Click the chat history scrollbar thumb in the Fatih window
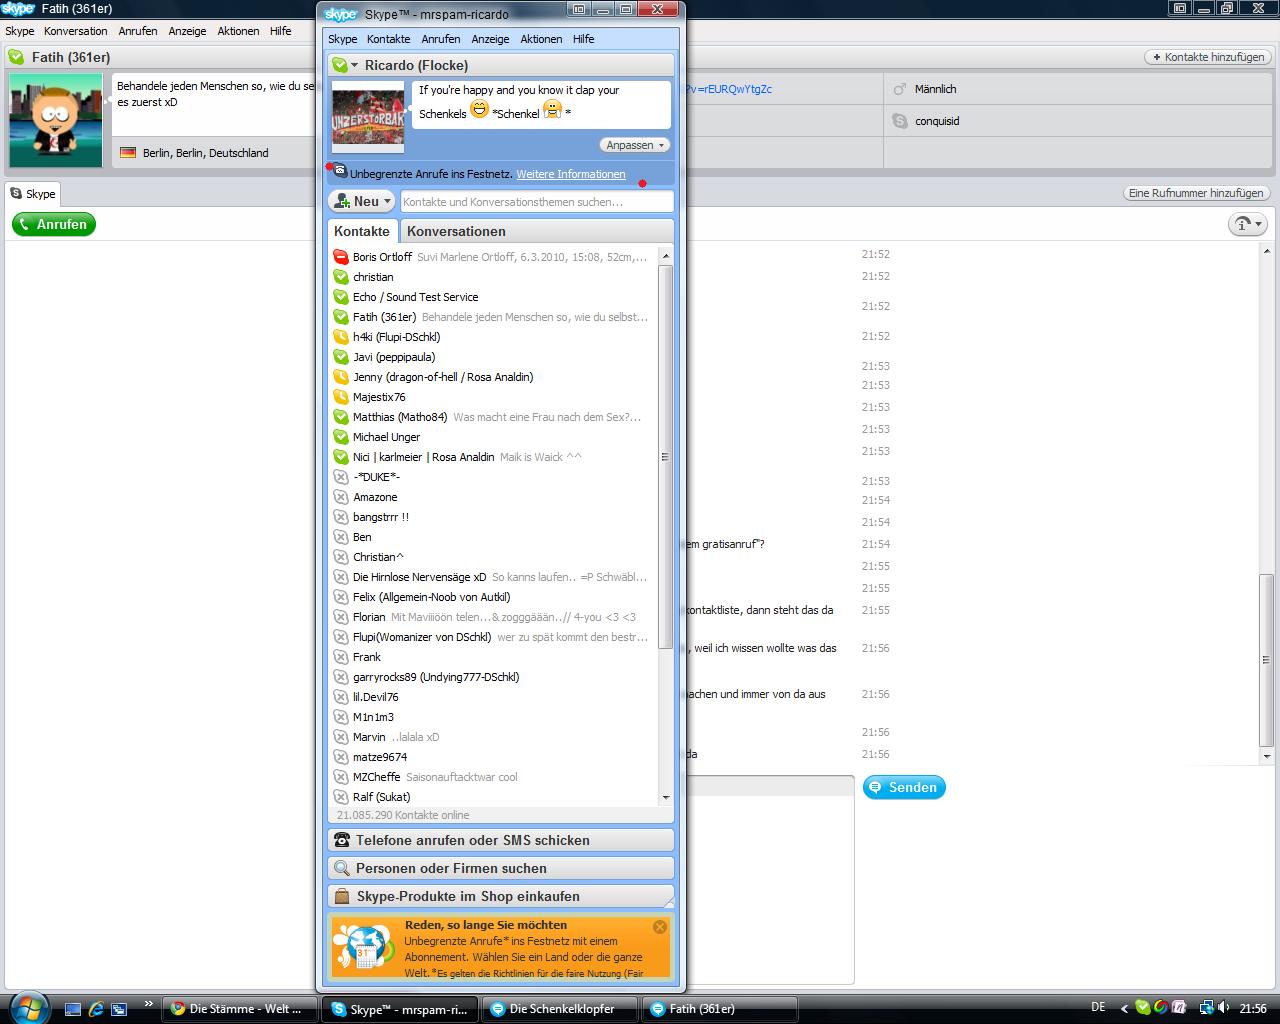This screenshot has height=1024, width=1280. [x=1267, y=661]
